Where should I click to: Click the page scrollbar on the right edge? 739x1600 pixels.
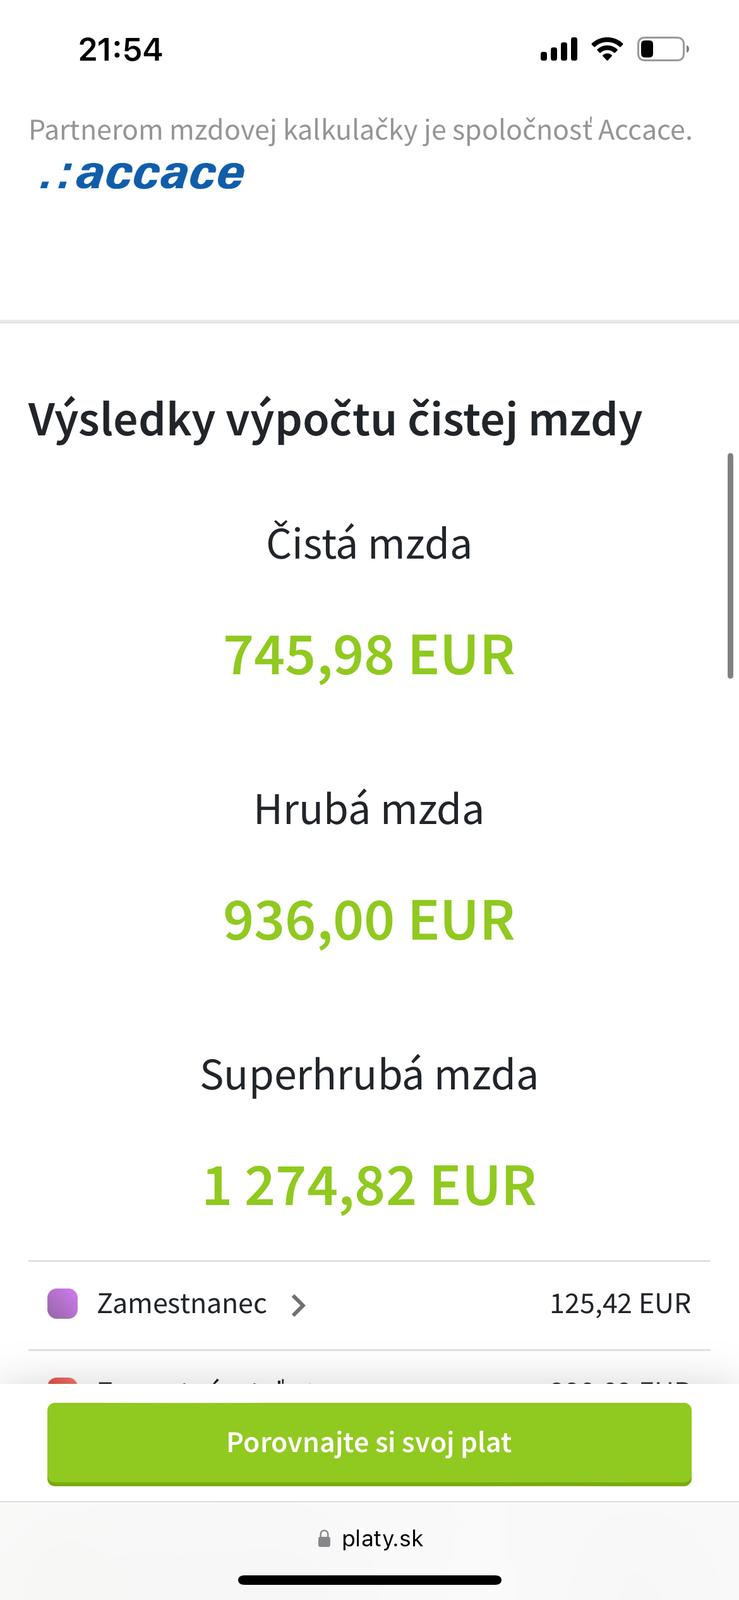pyautogui.click(x=731, y=567)
